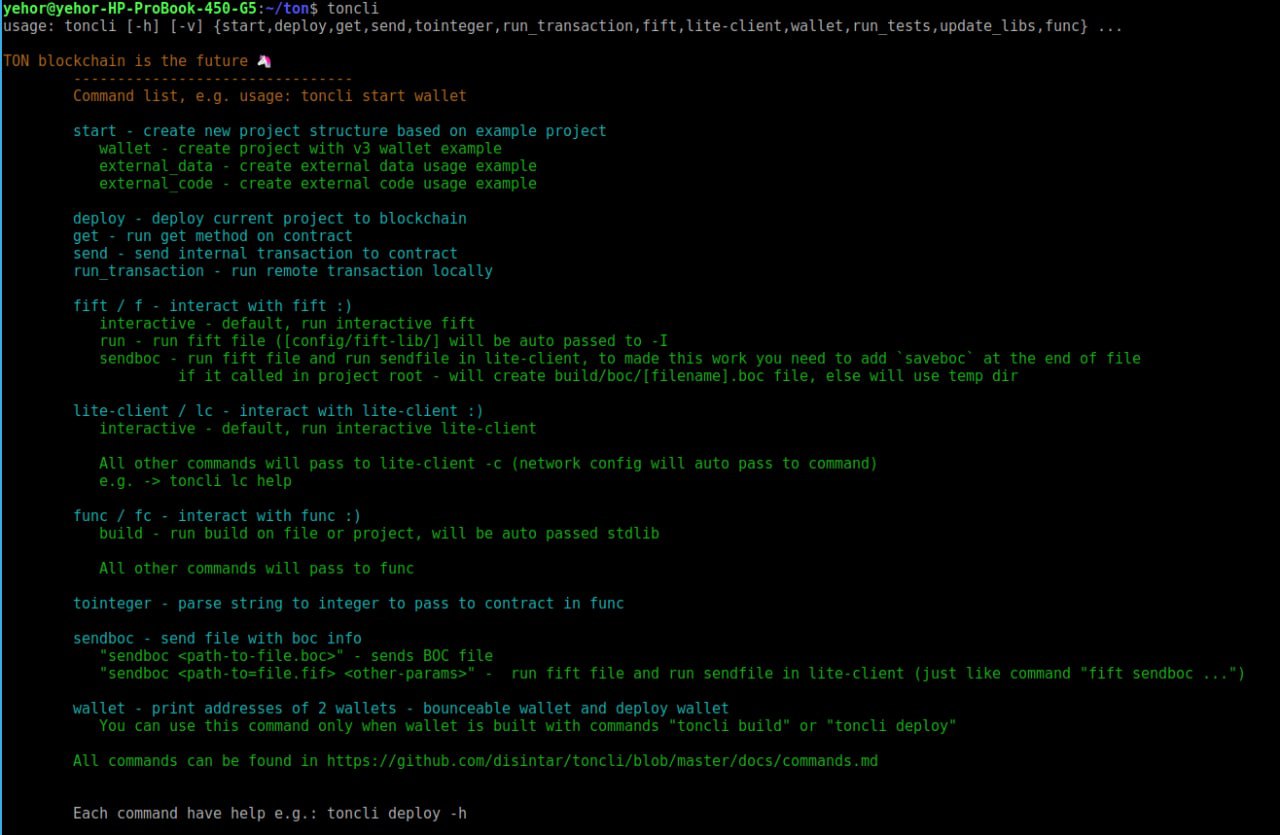Viewport: 1280px width, 835px height.
Task: Click the 'if it called in project root' line
Action: (x=598, y=376)
